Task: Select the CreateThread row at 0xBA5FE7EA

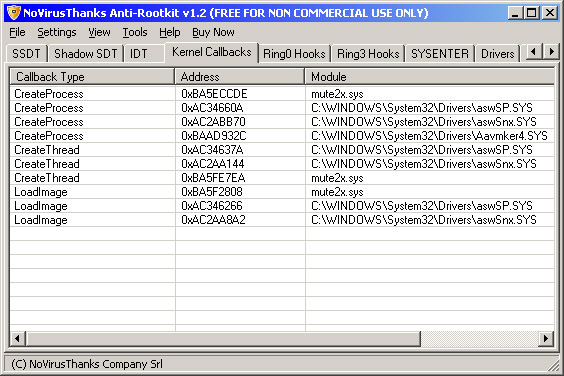Action: pos(282,178)
